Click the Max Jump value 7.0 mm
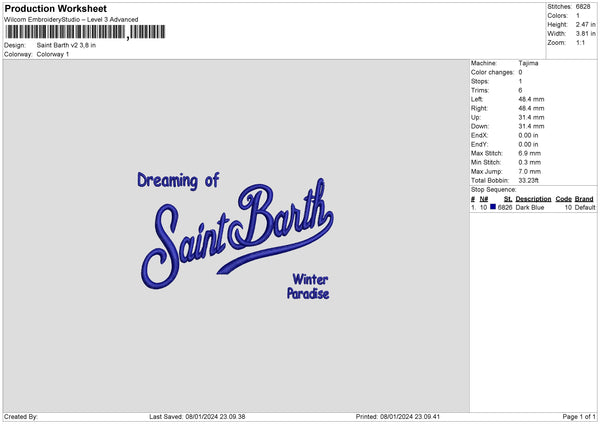 pyautogui.click(x=530, y=171)
